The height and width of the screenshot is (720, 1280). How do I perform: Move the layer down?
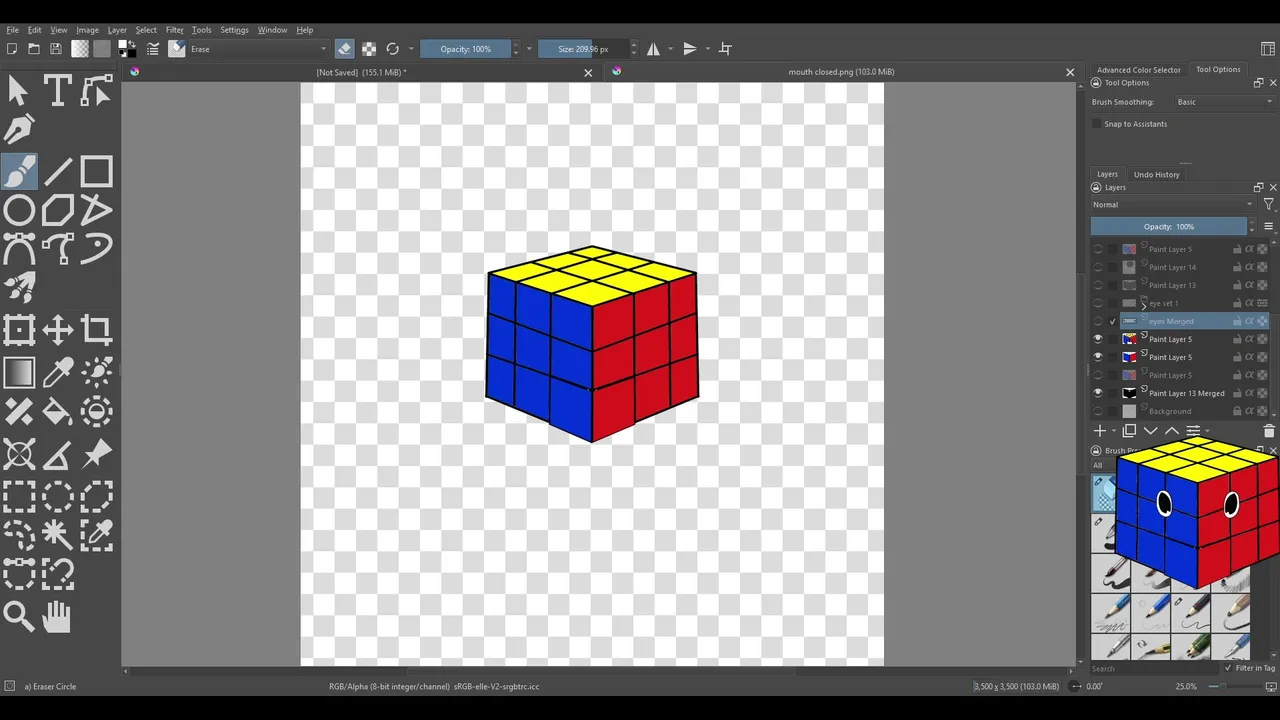coord(1151,431)
